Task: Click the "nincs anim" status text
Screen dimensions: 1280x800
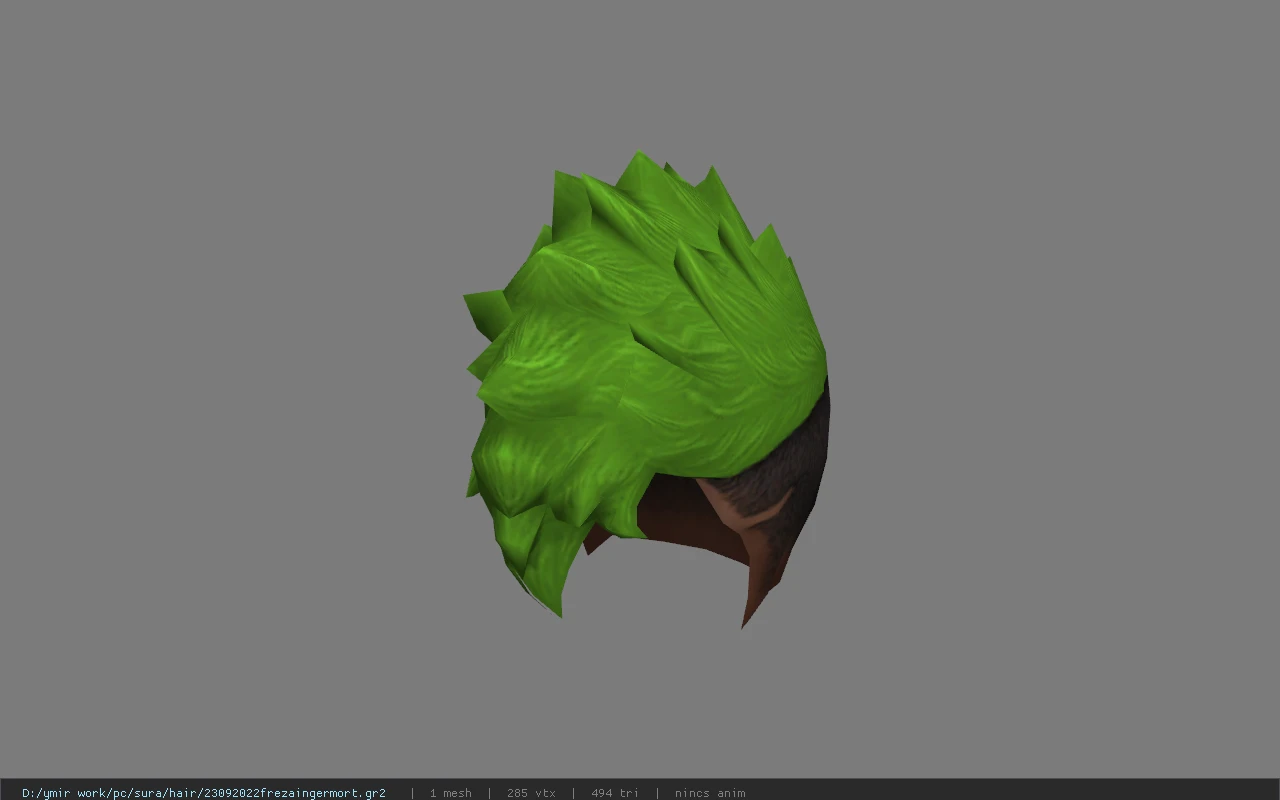Action: click(x=709, y=793)
